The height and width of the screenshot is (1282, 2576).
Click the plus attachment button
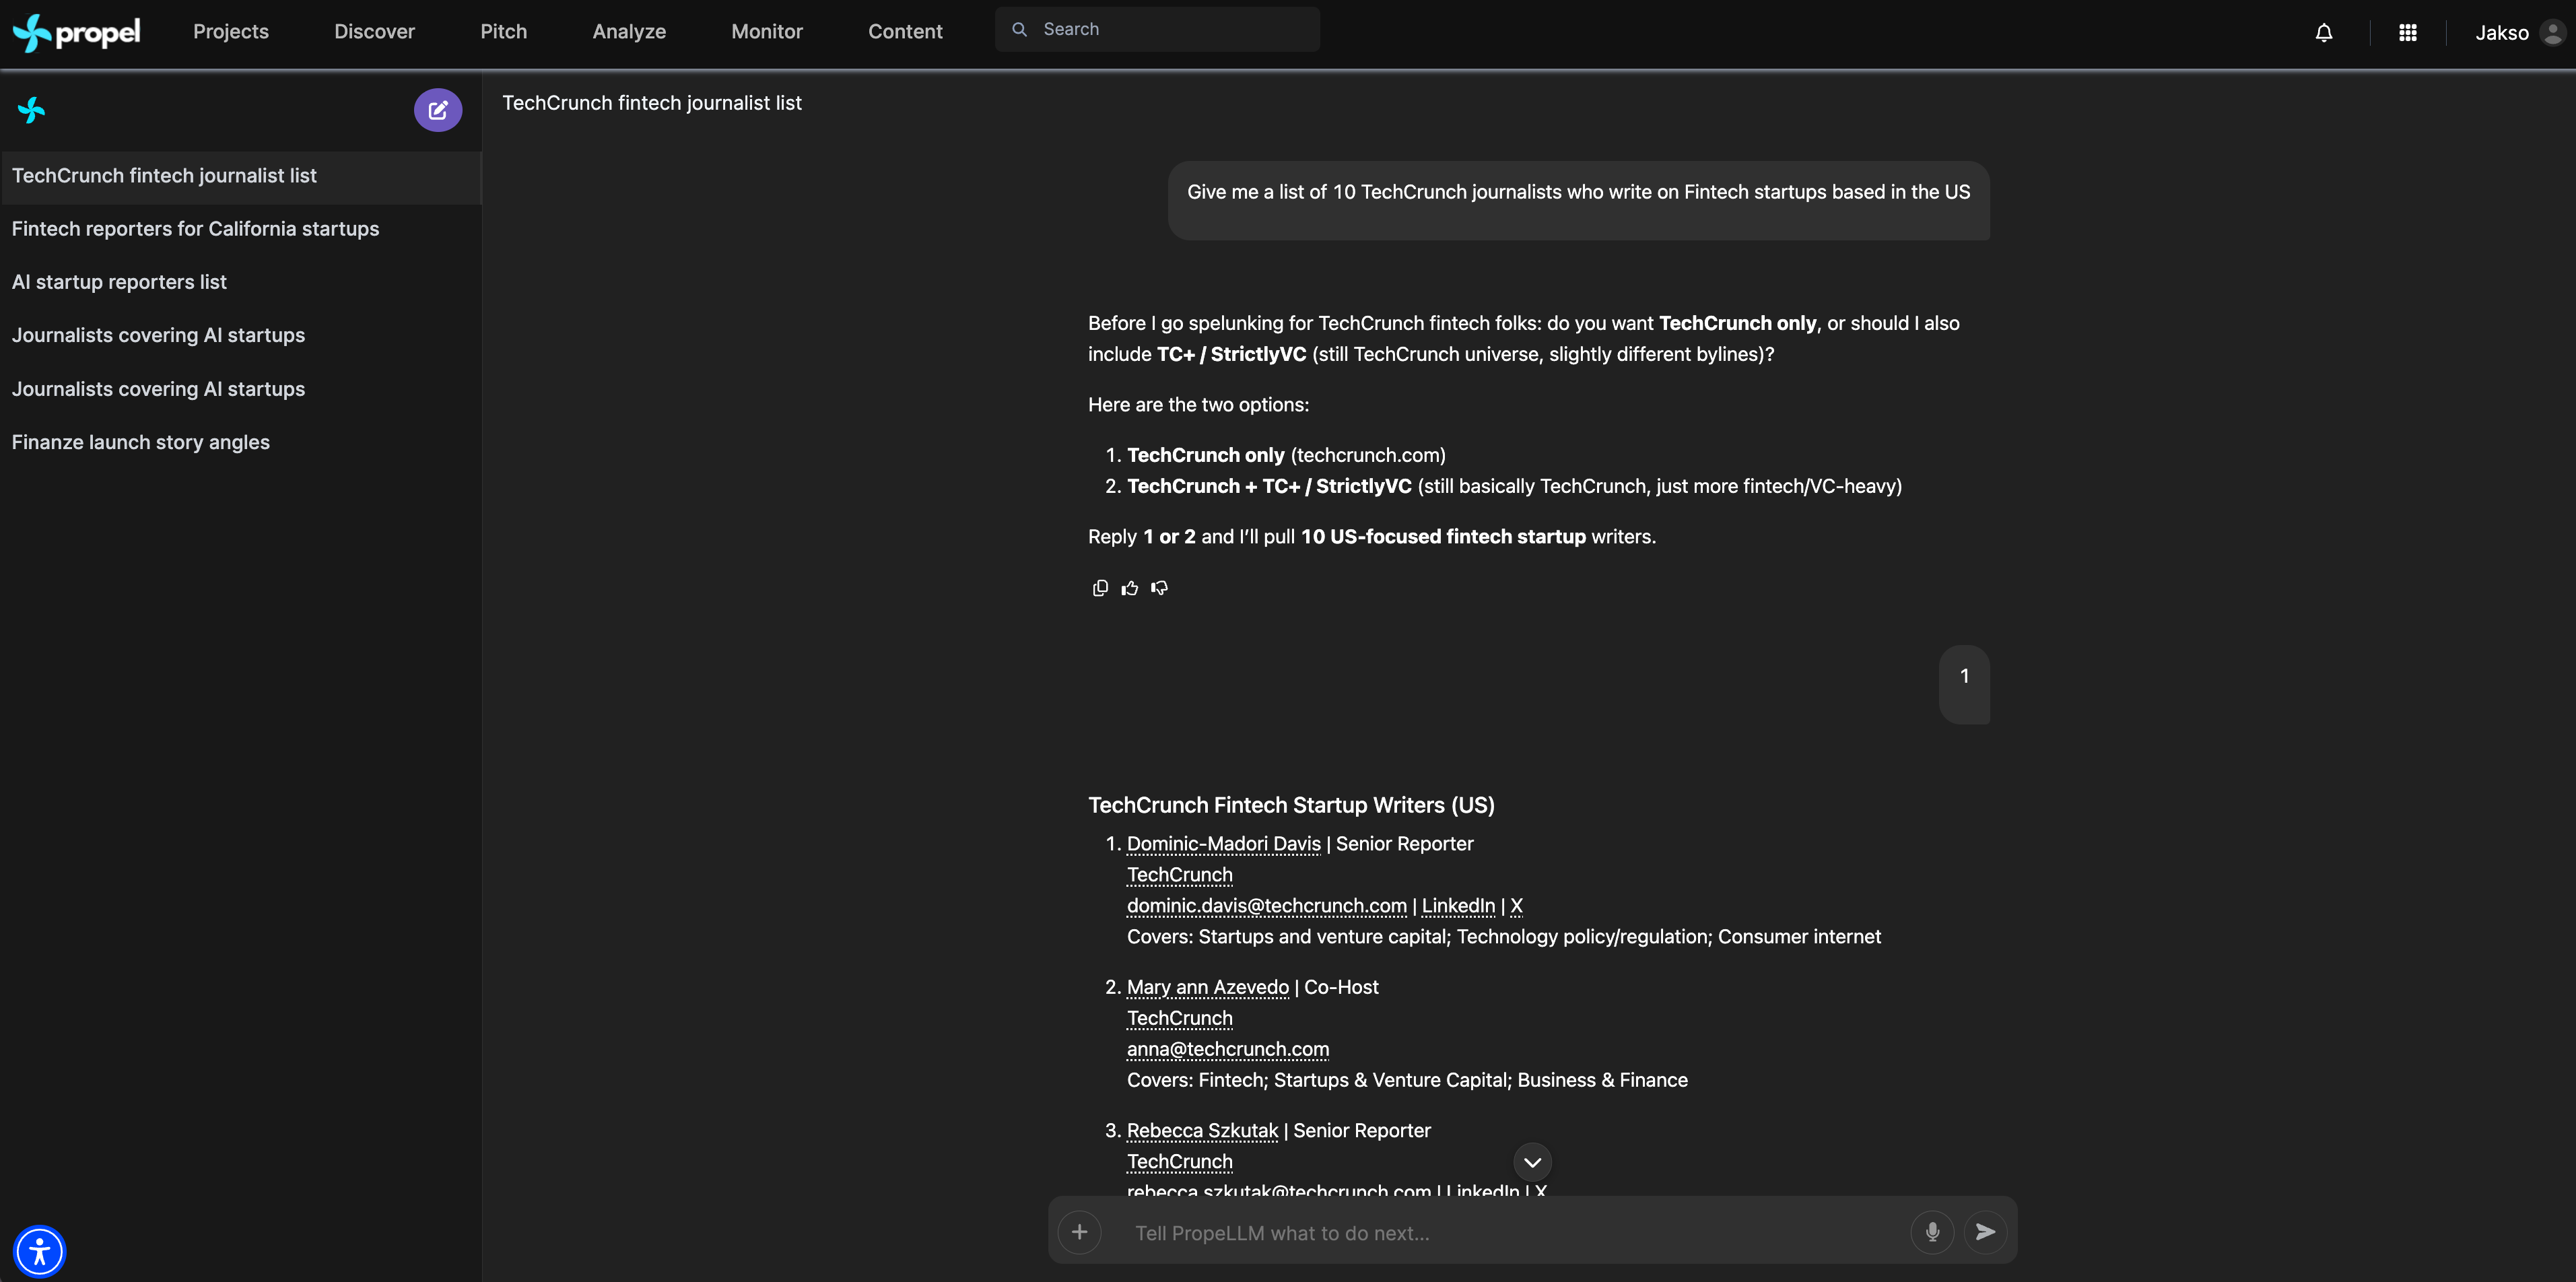tap(1079, 1232)
